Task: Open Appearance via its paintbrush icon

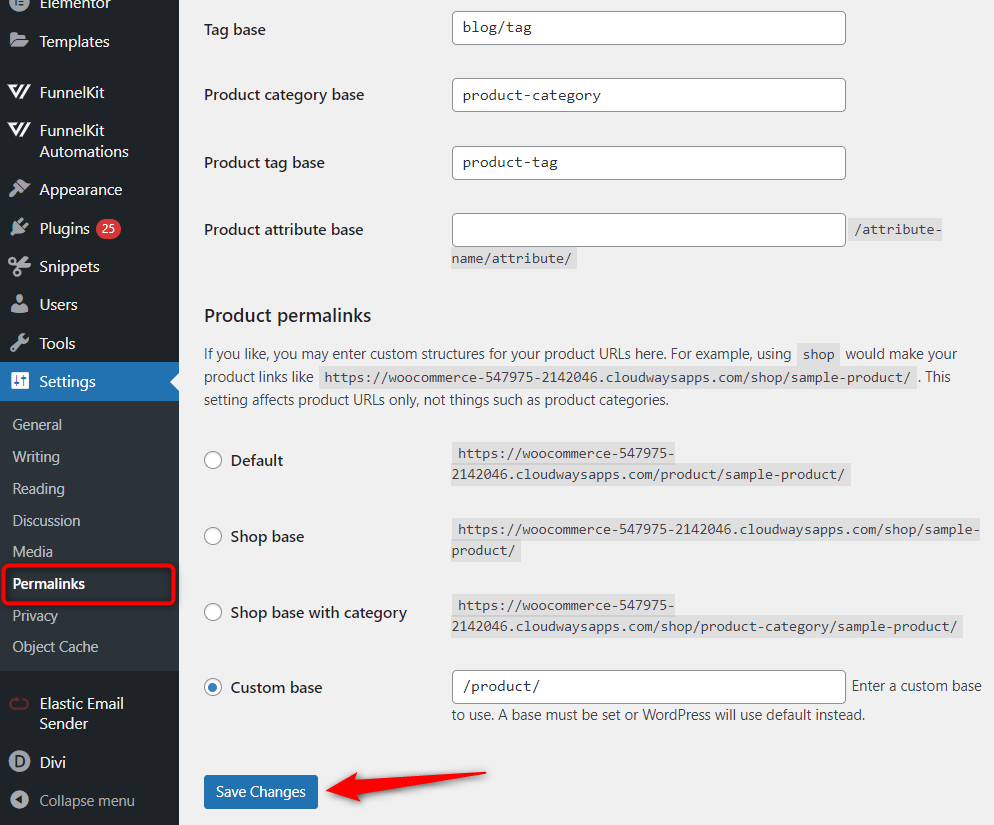Action: click(19, 189)
